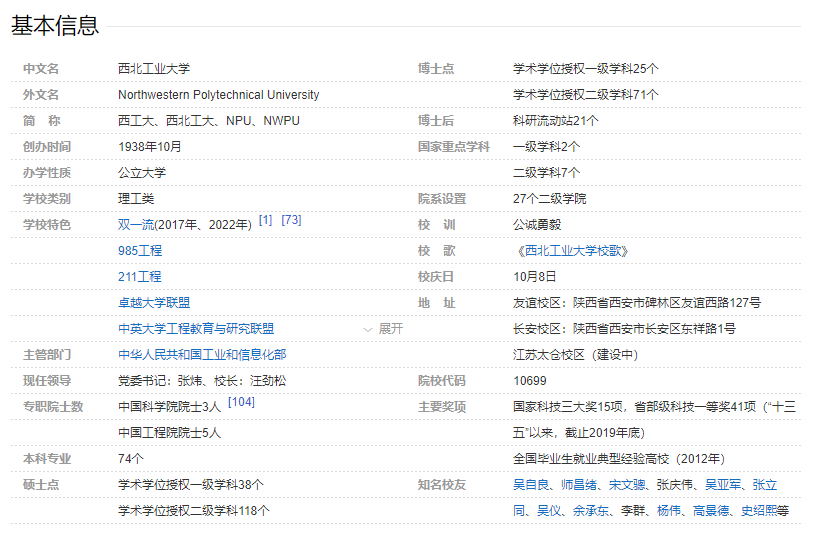Click the alumnus link 杨伟

point(669,510)
